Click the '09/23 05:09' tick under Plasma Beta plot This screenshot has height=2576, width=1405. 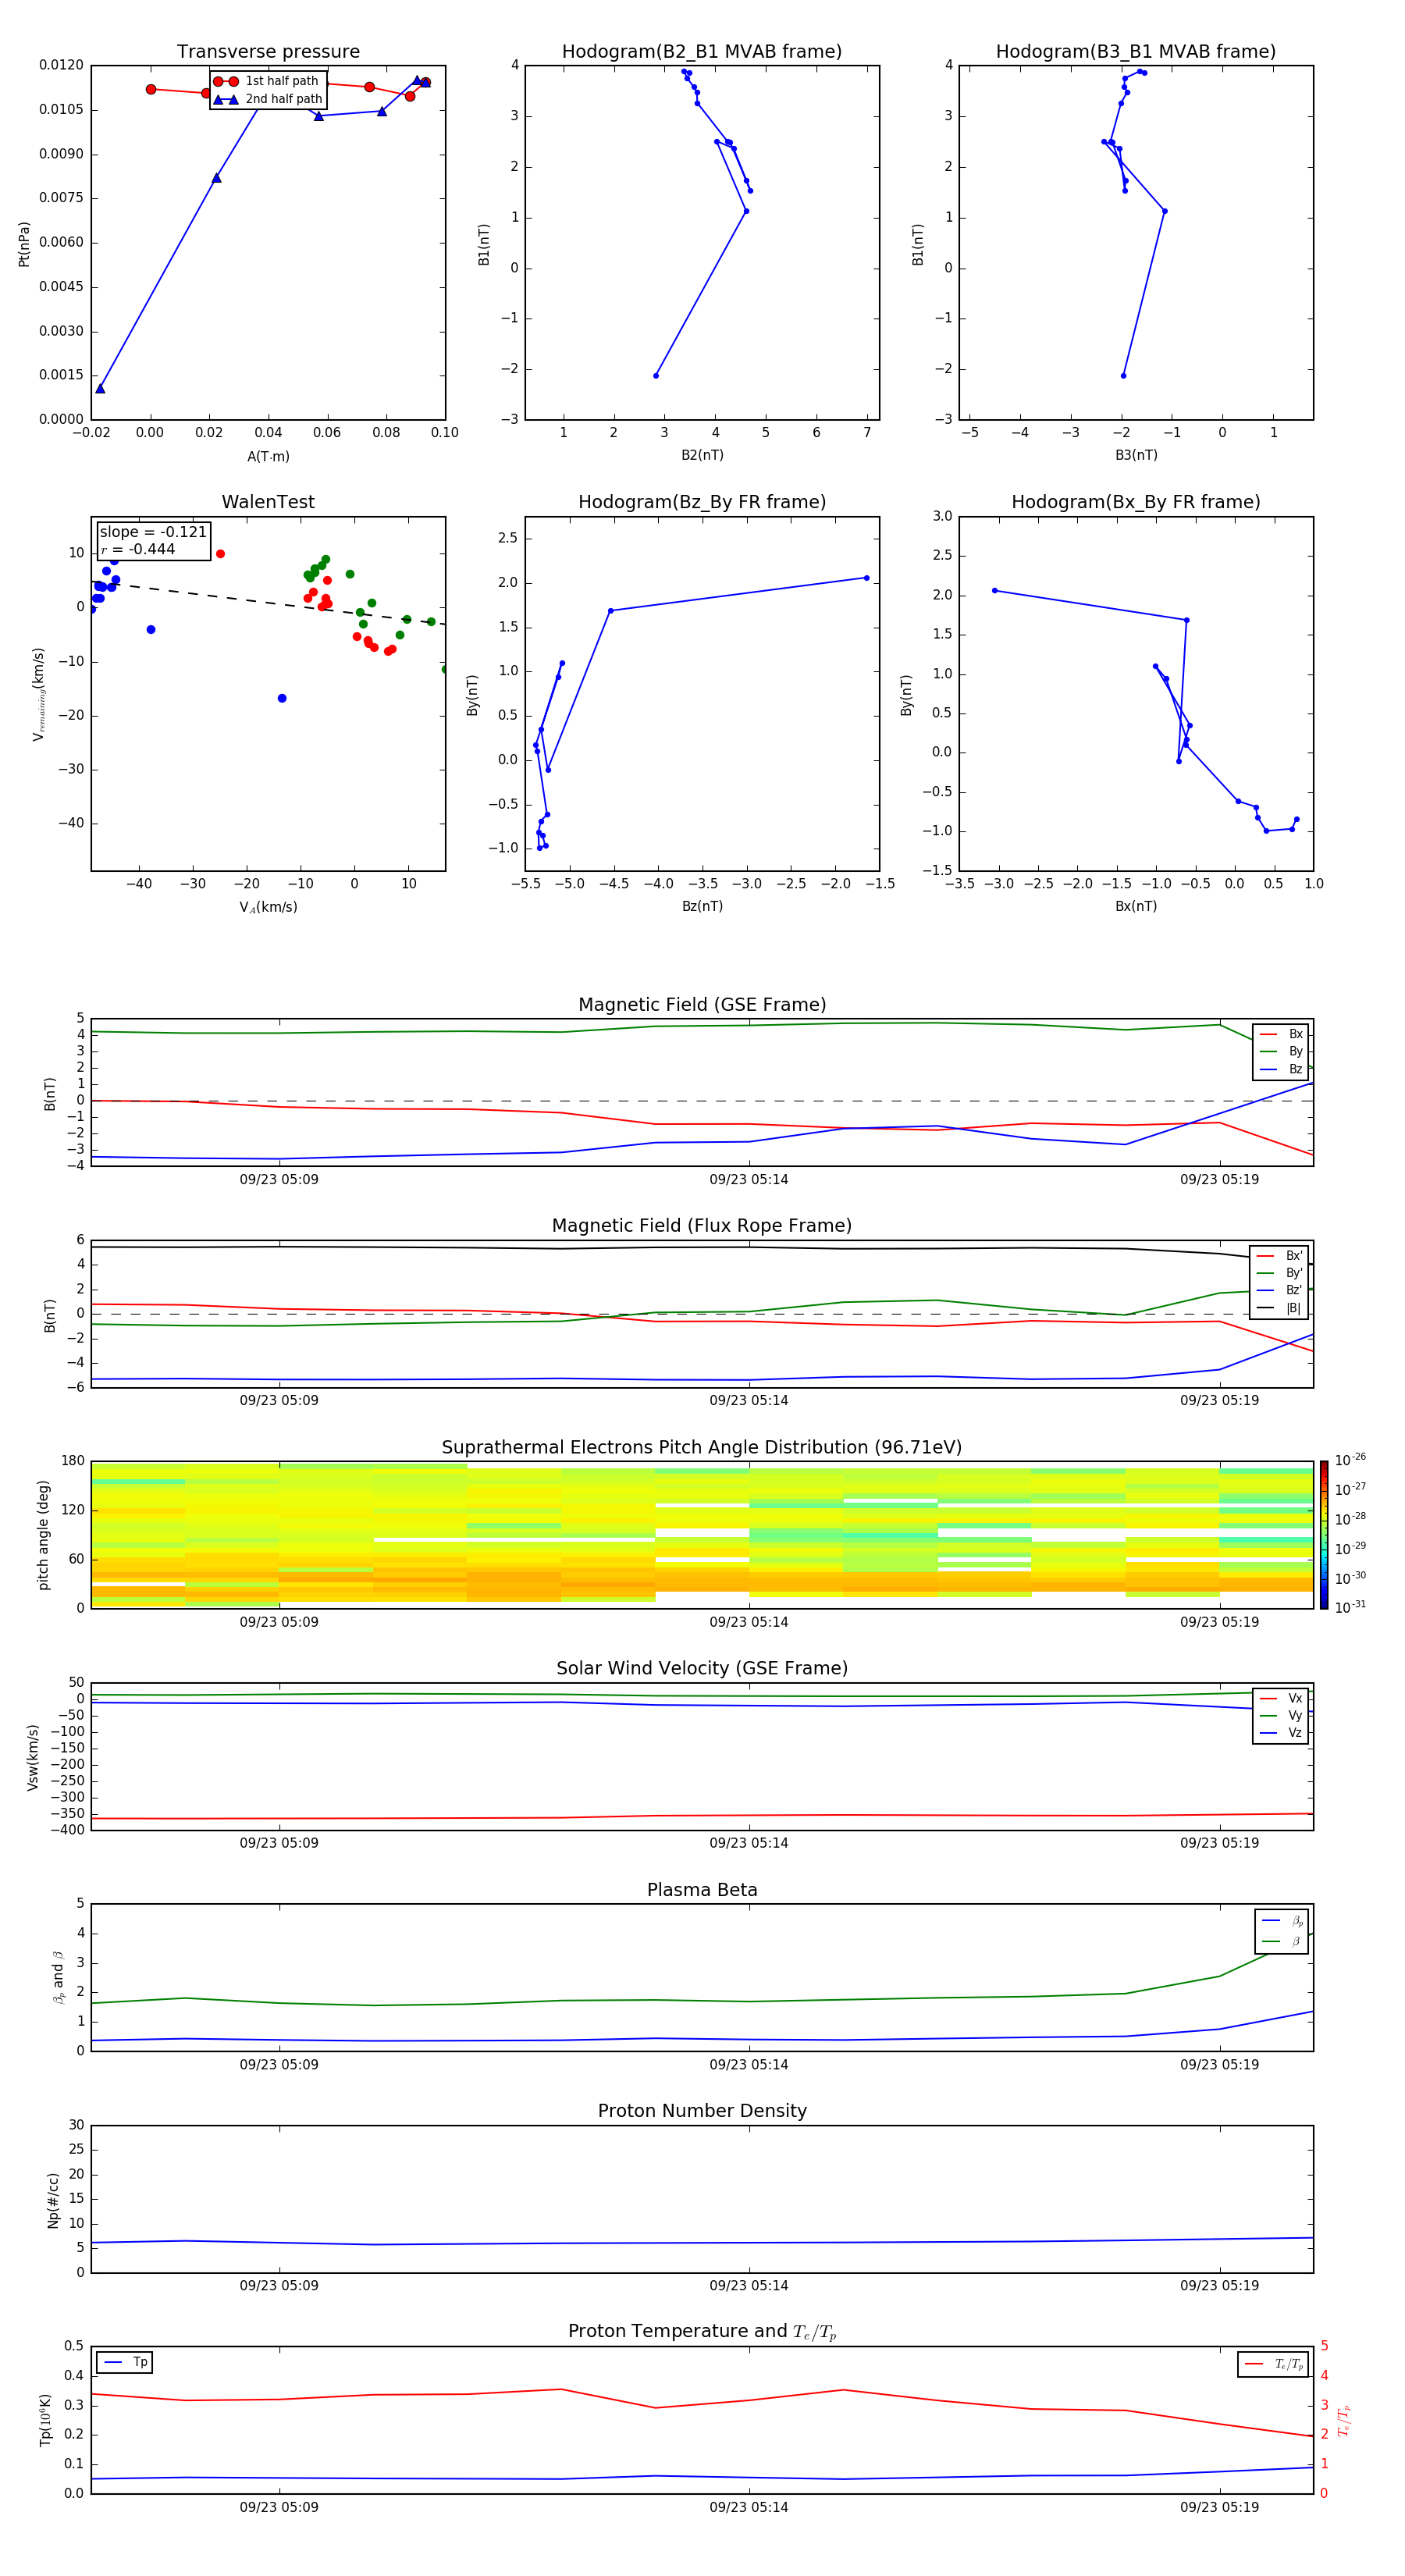pos(279,2065)
